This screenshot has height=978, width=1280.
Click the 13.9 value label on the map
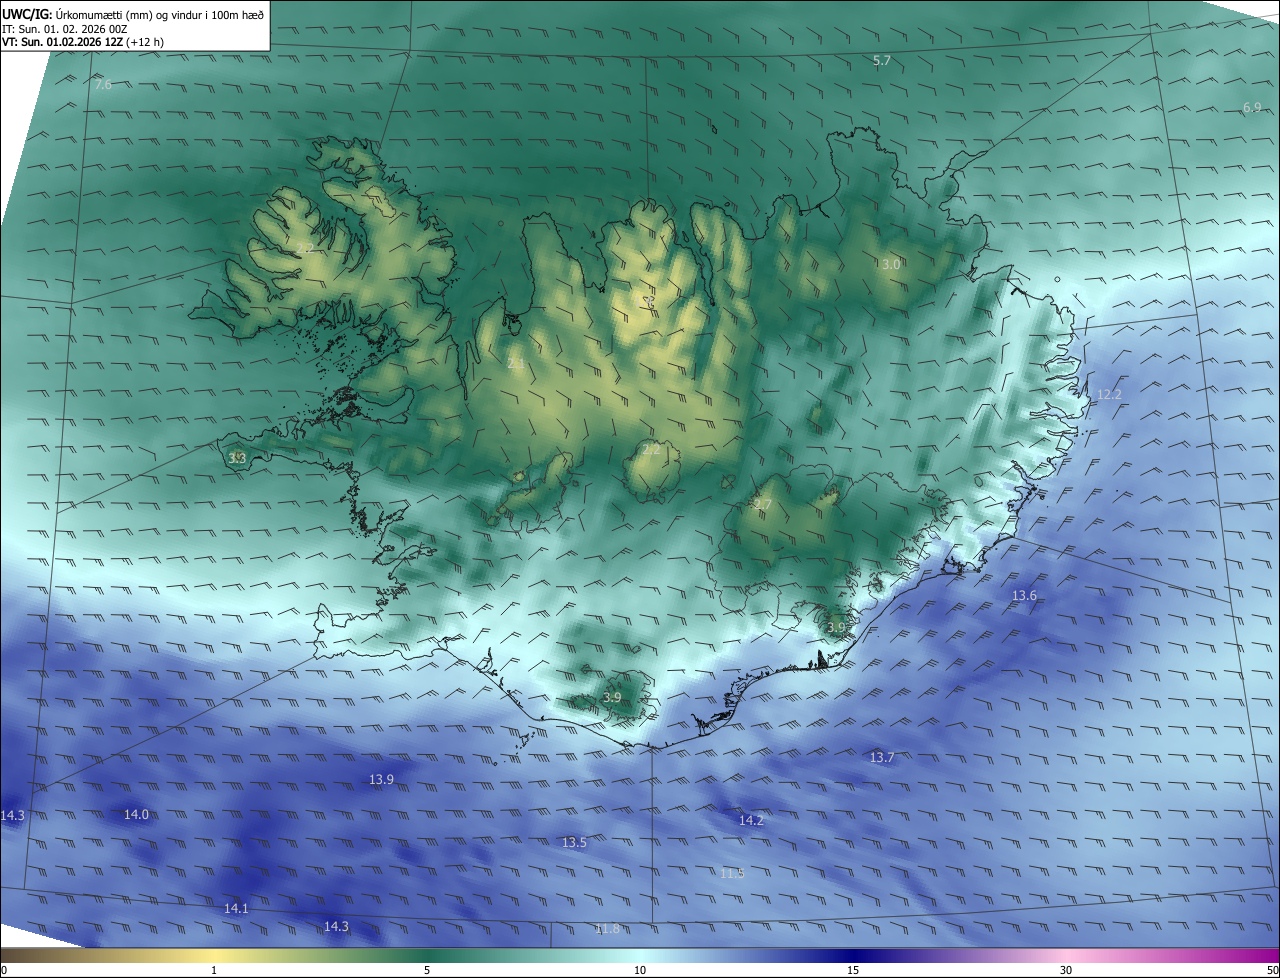[x=381, y=779]
